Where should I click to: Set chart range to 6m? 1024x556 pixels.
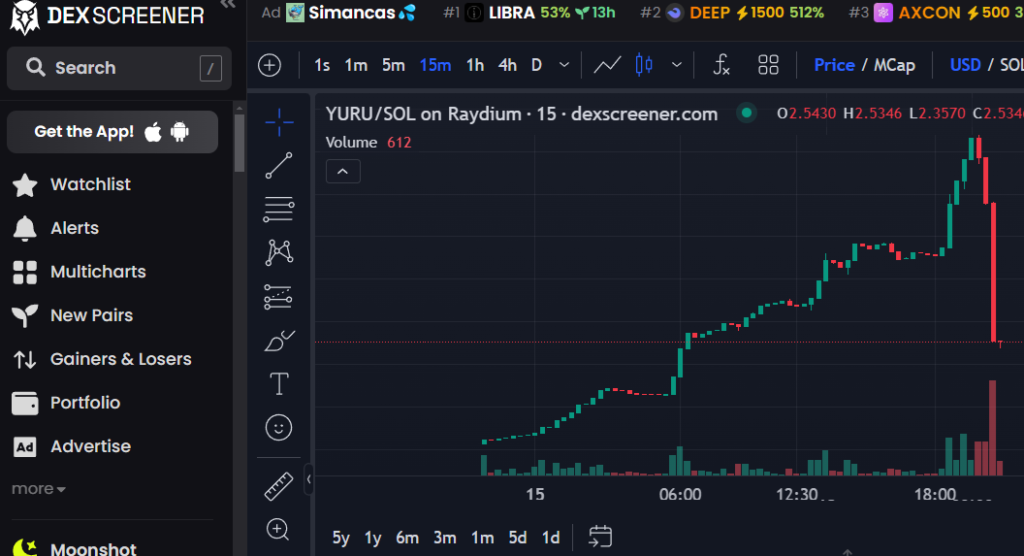pyautogui.click(x=407, y=538)
